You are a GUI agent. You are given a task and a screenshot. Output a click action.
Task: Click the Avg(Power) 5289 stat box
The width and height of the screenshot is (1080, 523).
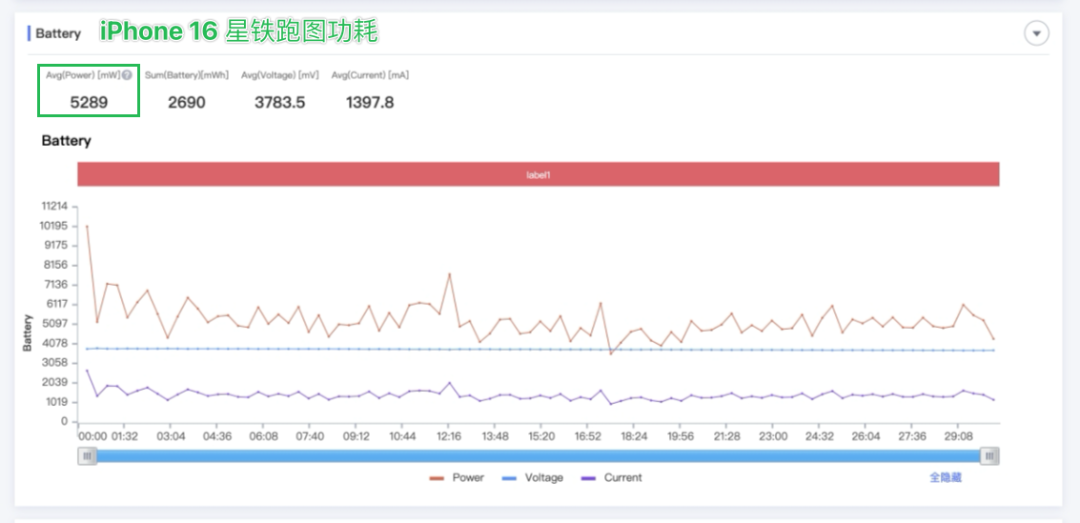[89, 91]
